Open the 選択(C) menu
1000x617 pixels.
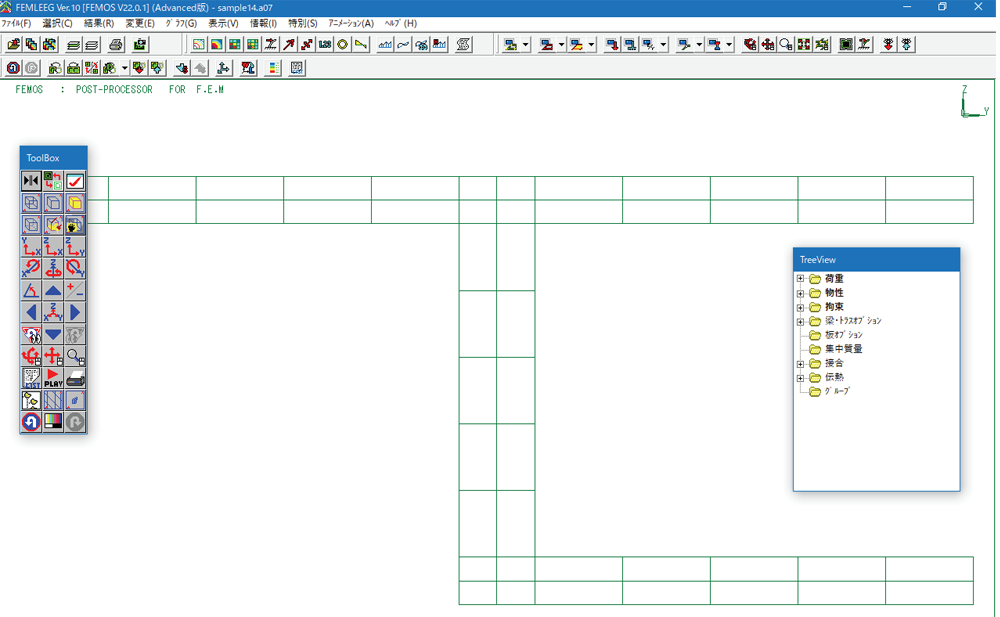coord(57,23)
